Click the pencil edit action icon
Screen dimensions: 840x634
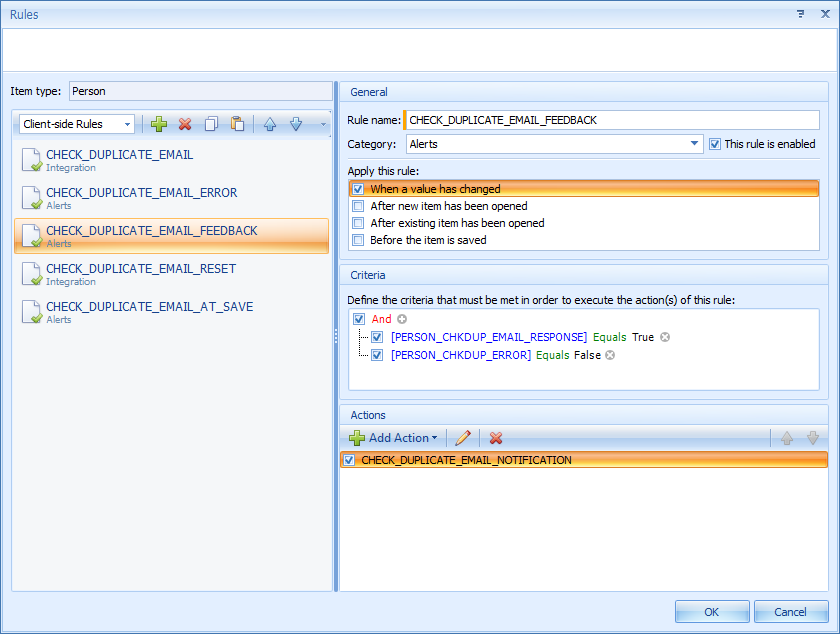[x=462, y=438]
